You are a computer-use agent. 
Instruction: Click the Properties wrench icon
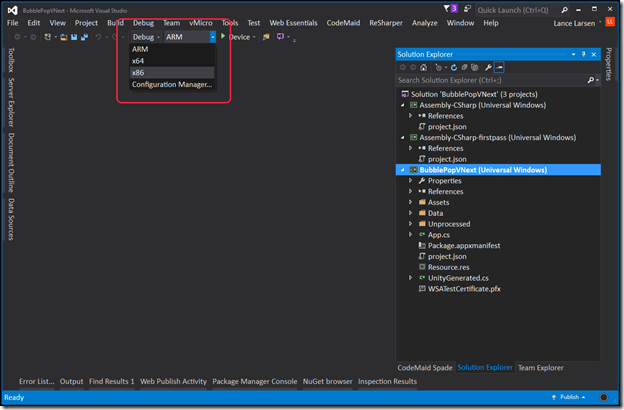tap(488, 68)
